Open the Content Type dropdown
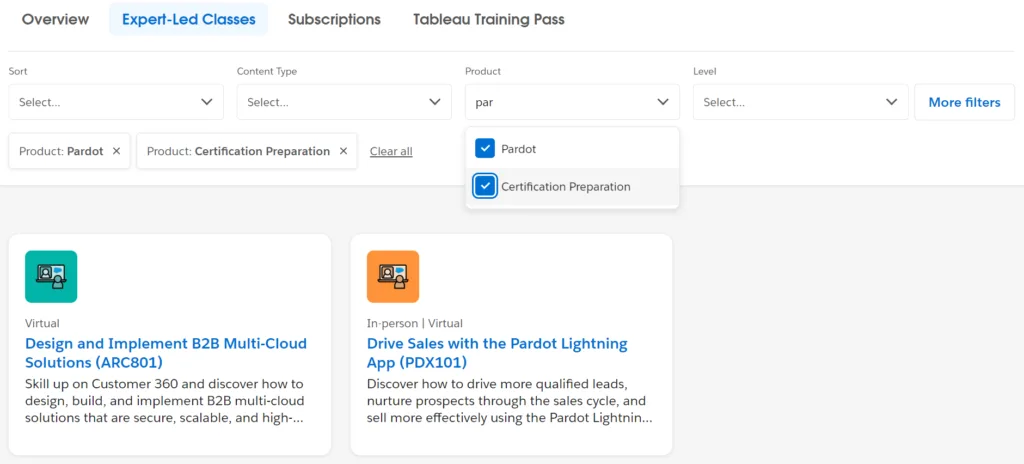Screen dimensions: 1024x464 point(344,102)
